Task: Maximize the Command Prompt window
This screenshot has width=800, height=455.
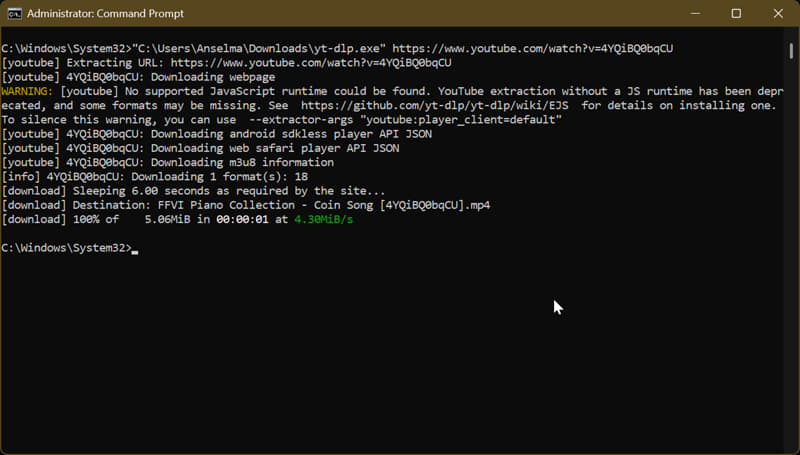Action: click(x=736, y=14)
